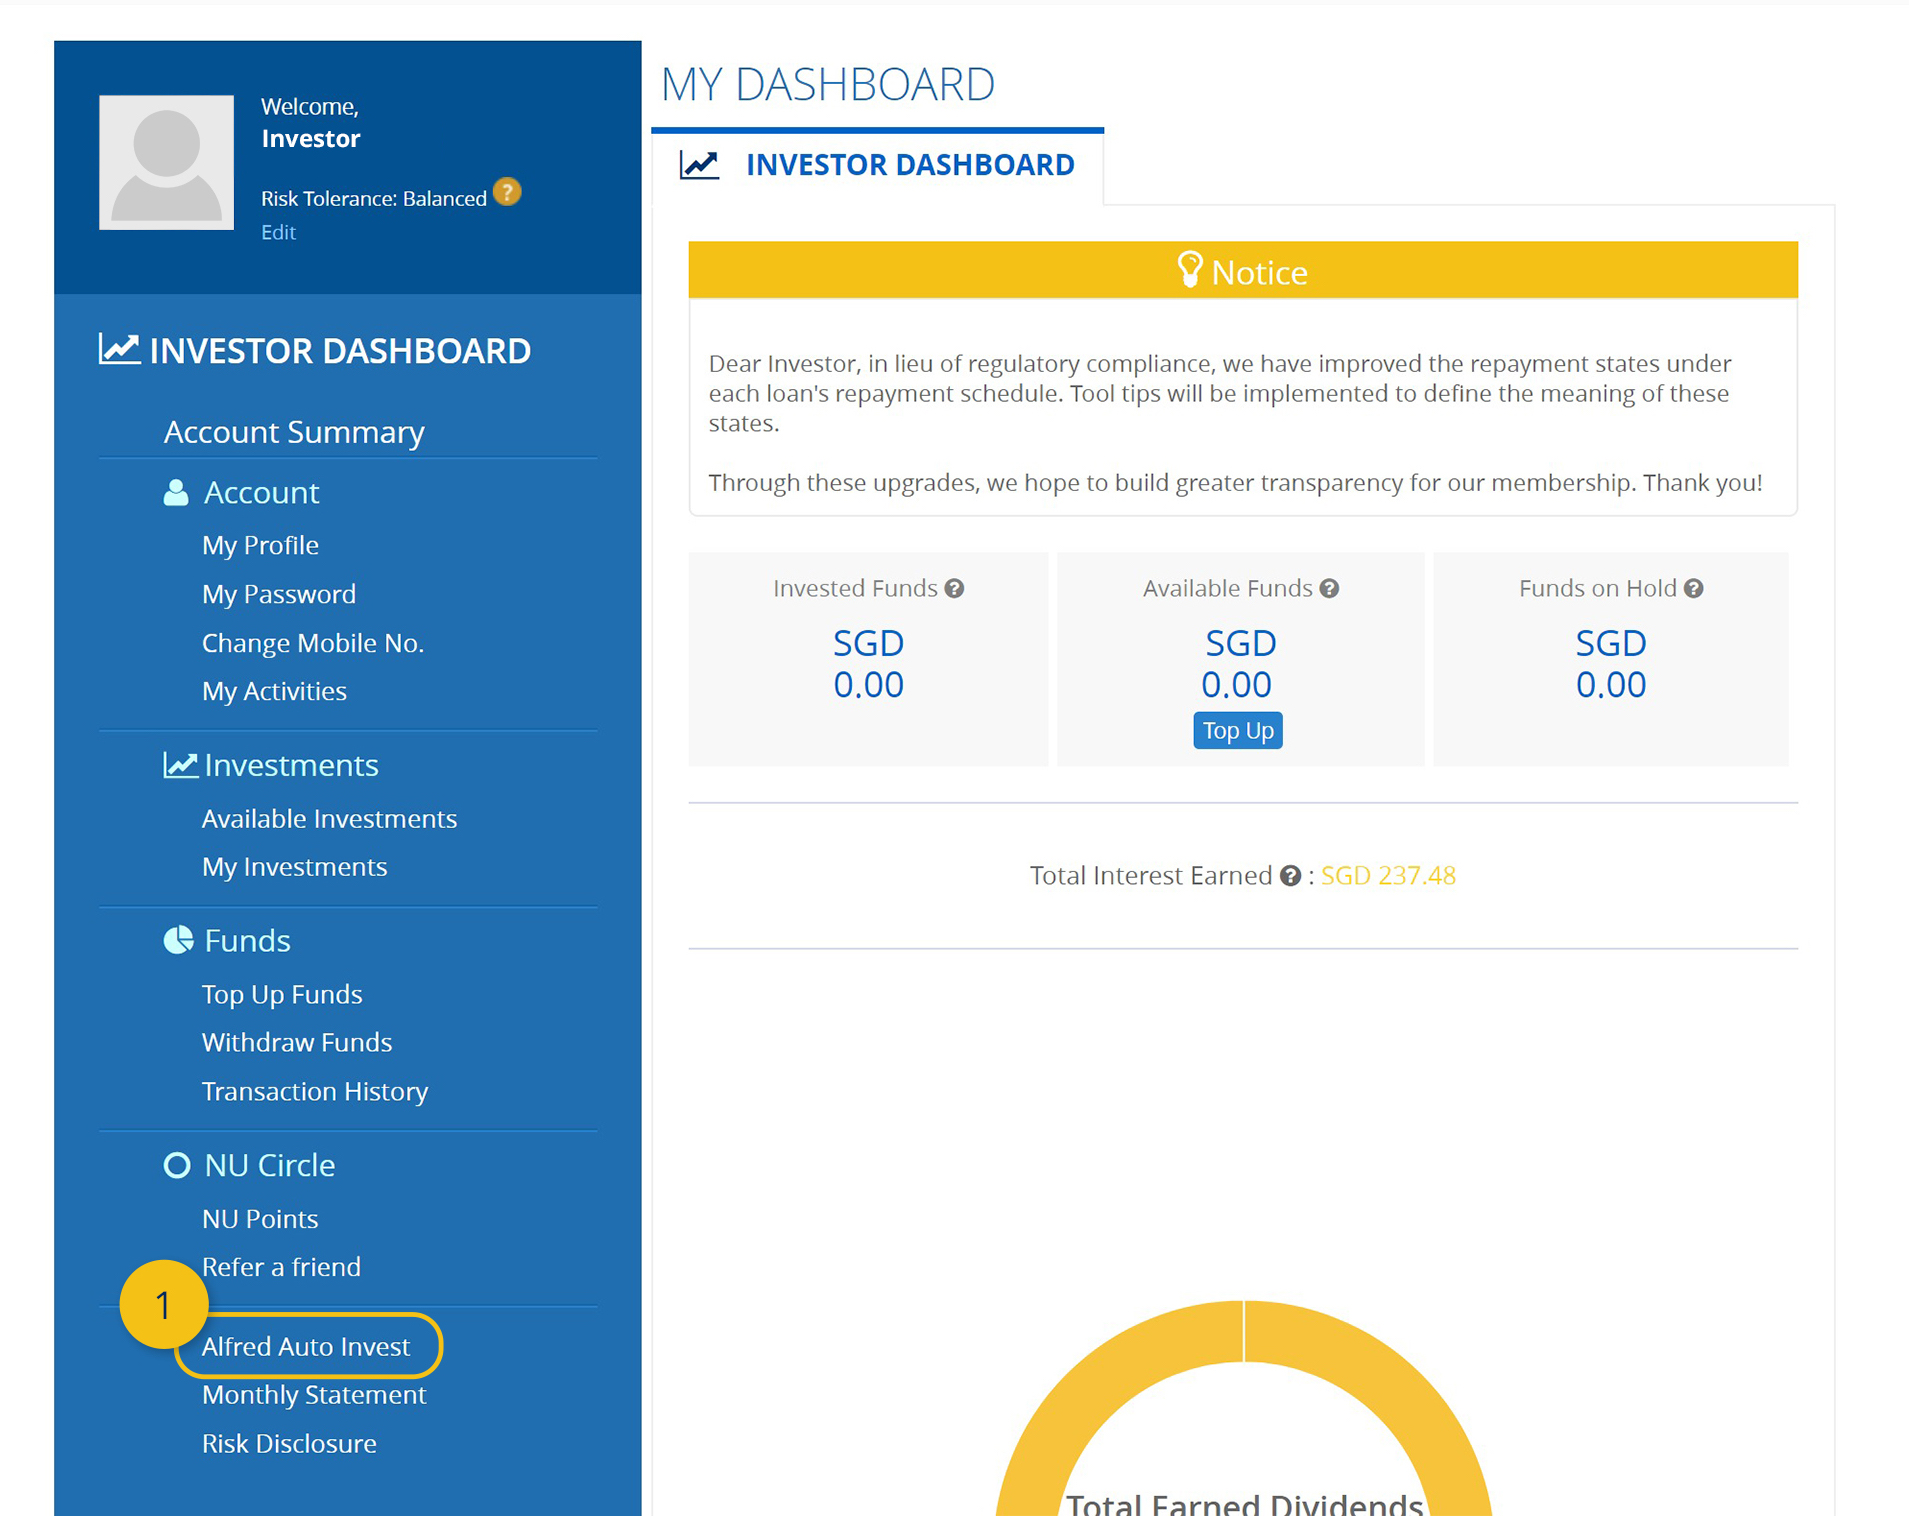The image size is (1909, 1516).
Task: Click the MY DASHBOARD page title
Action: pos(828,84)
